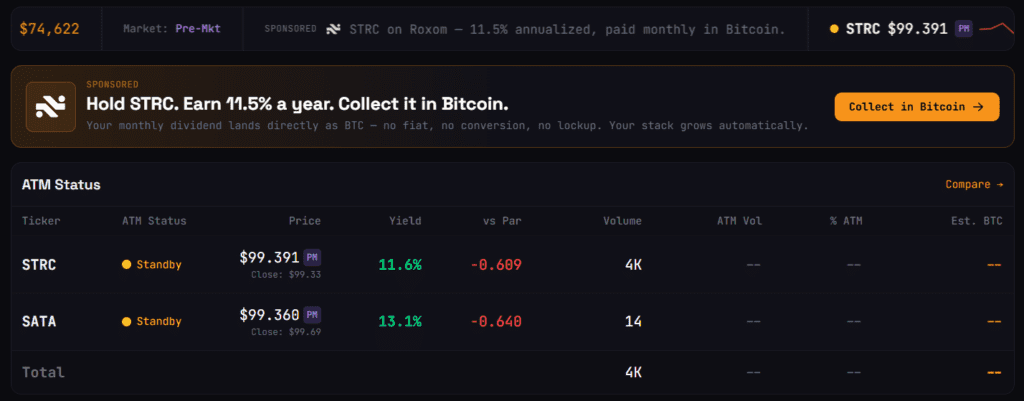Open the STRC ticker row
Screen dimensions: 1024x401
pyautogui.click(x=39, y=265)
